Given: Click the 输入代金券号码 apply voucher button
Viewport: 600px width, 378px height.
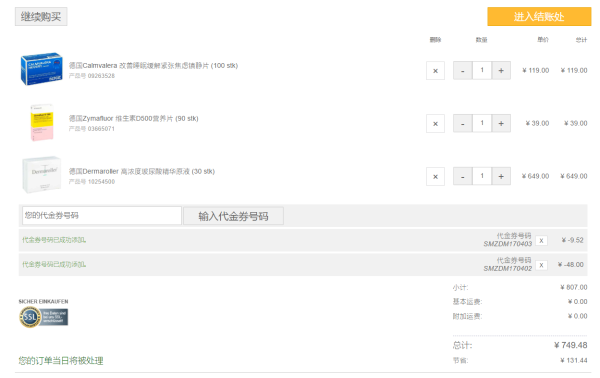Looking at the screenshot, I should pyautogui.click(x=233, y=216).
